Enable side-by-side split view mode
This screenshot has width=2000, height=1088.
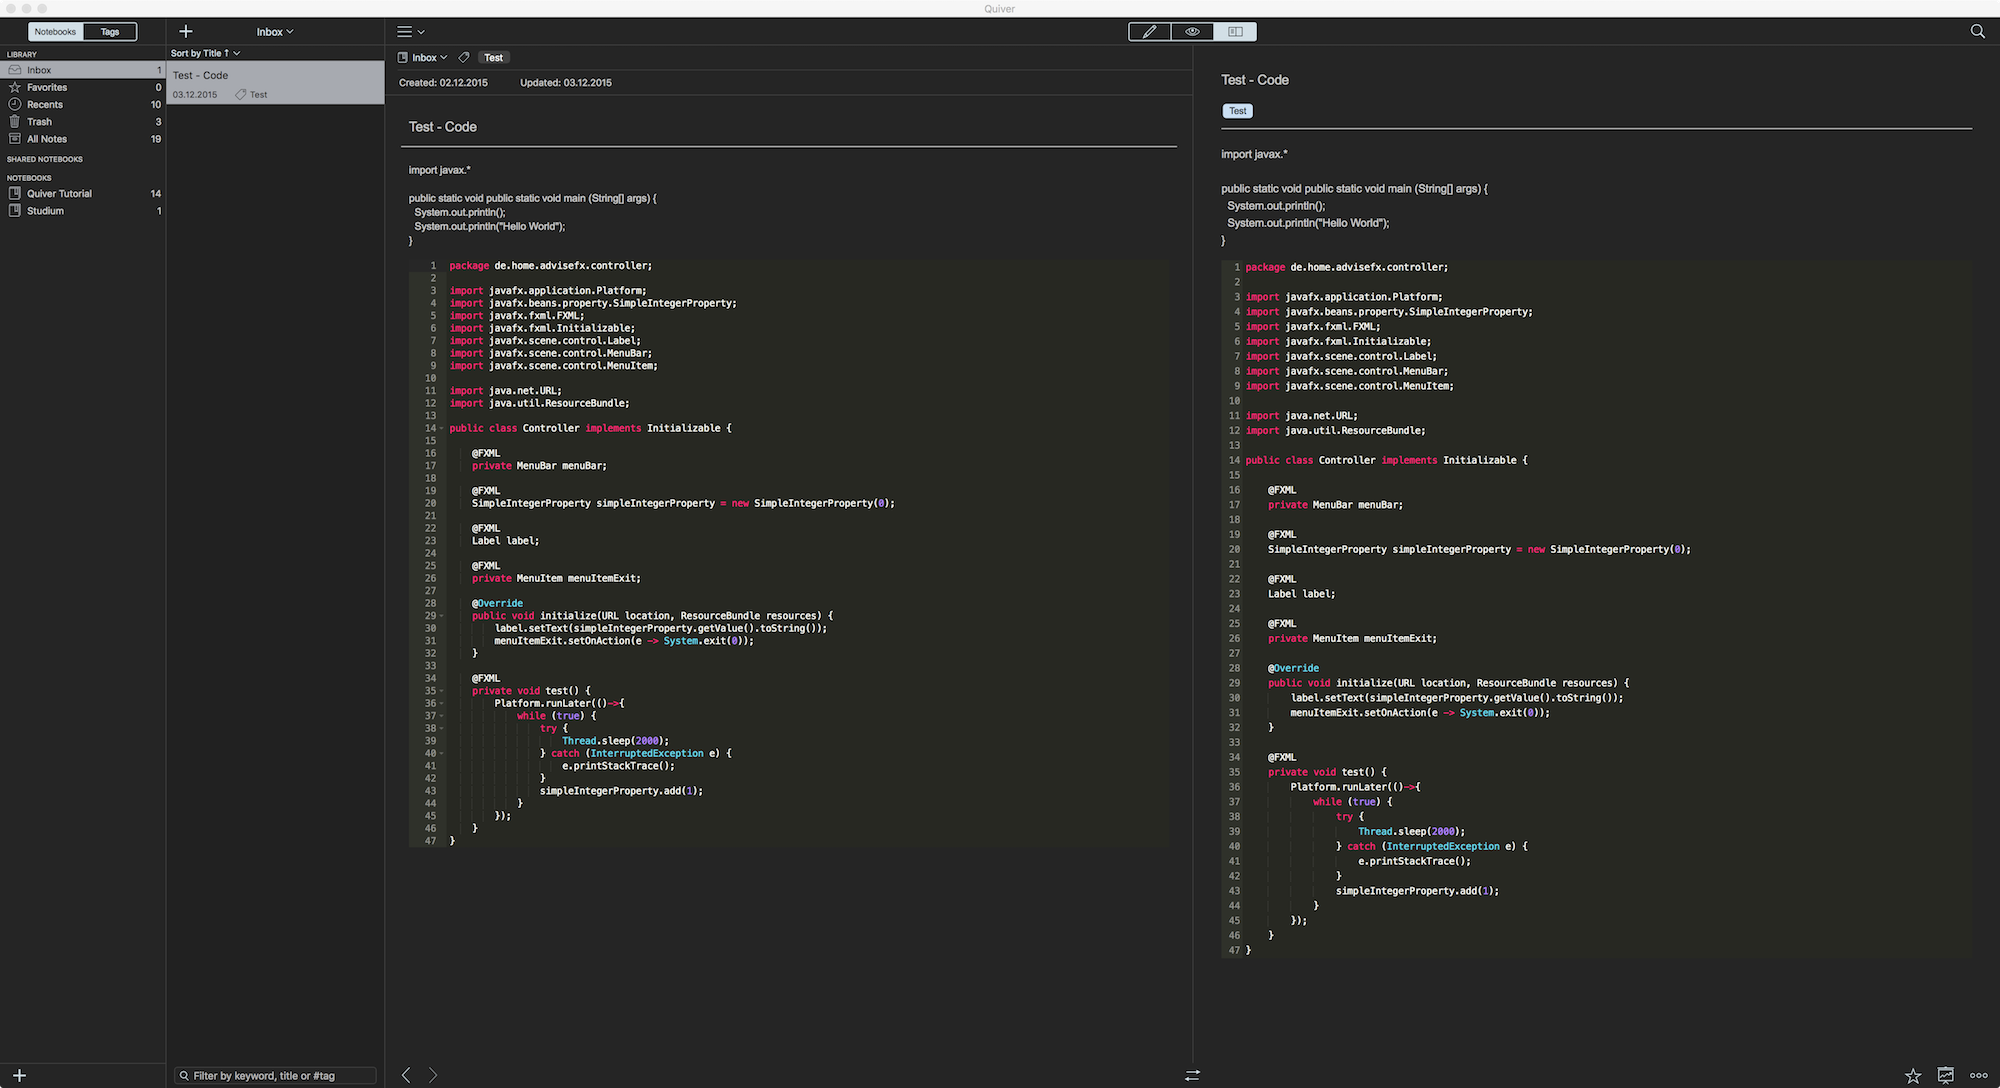(1235, 32)
